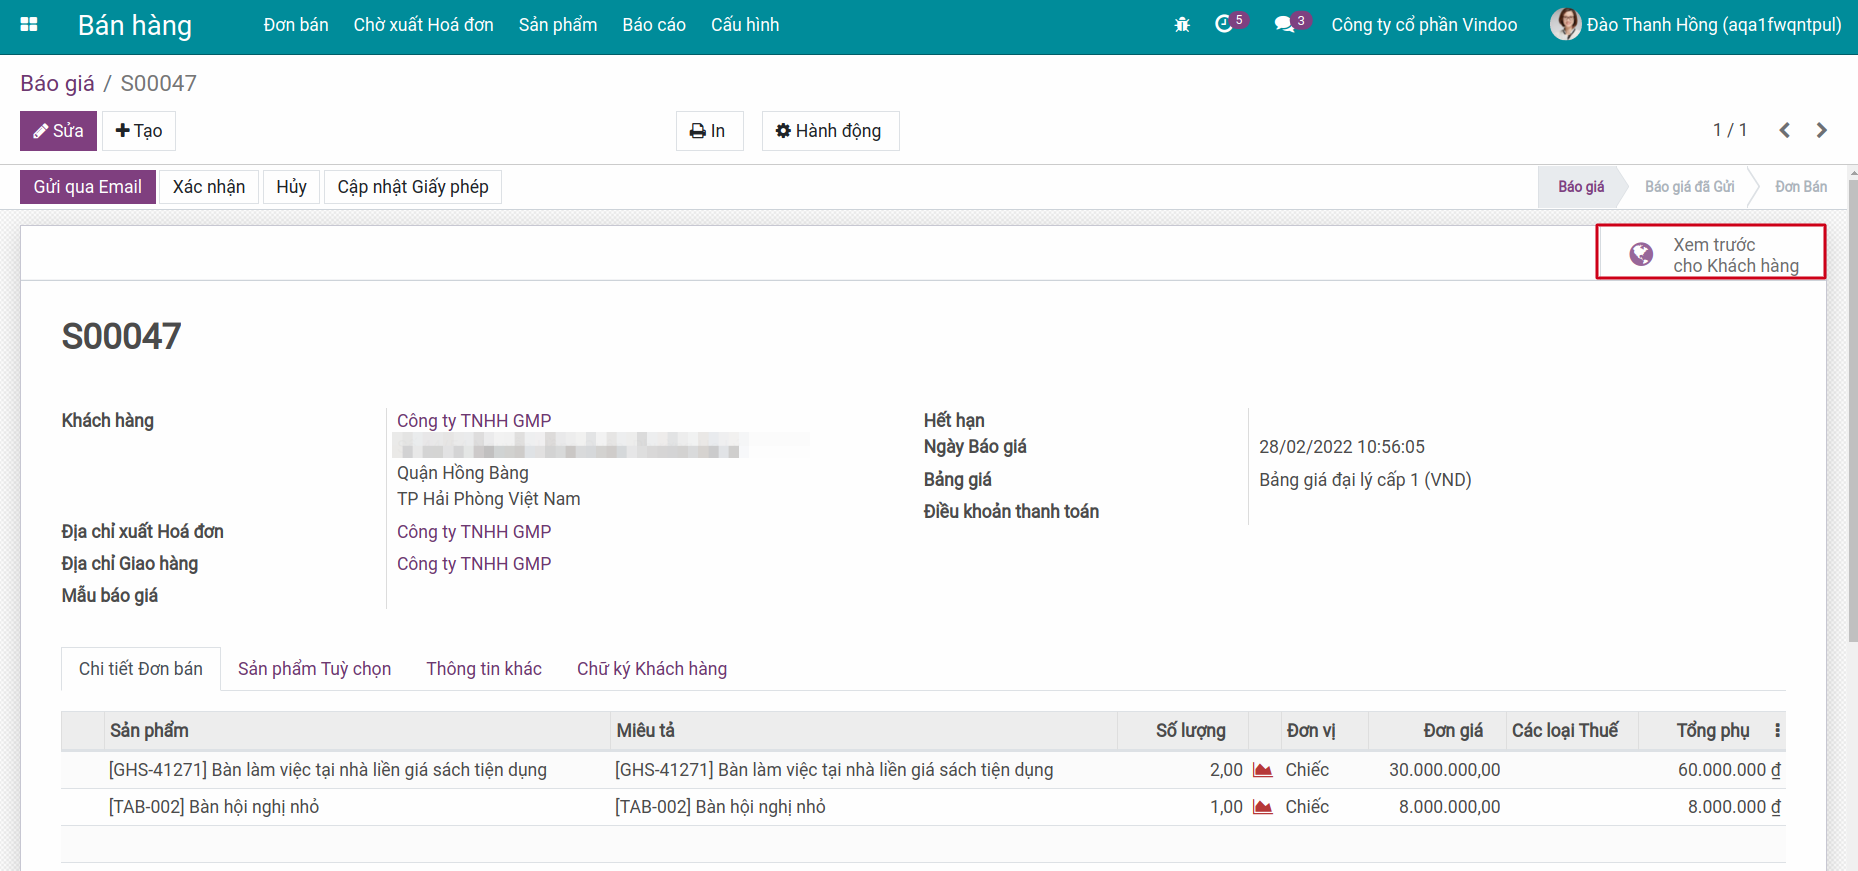Screen dimensions: 1858x871
Task: Open column options kebab in table header
Action: tap(1777, 731)
